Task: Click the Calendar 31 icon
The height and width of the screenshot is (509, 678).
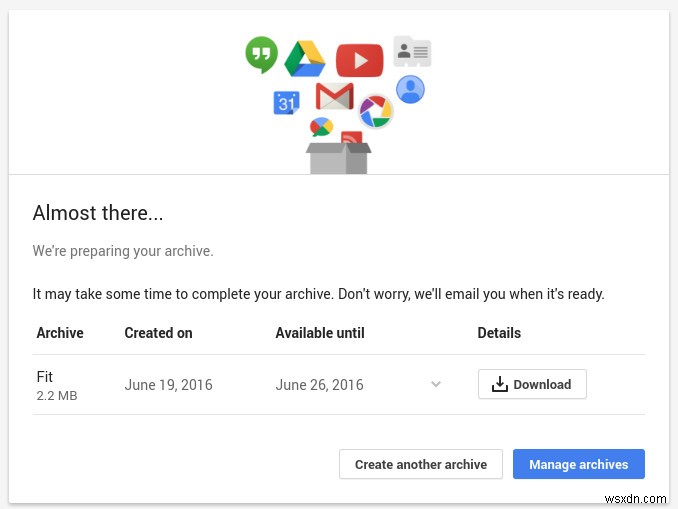Action: click(x=286, y=103)
